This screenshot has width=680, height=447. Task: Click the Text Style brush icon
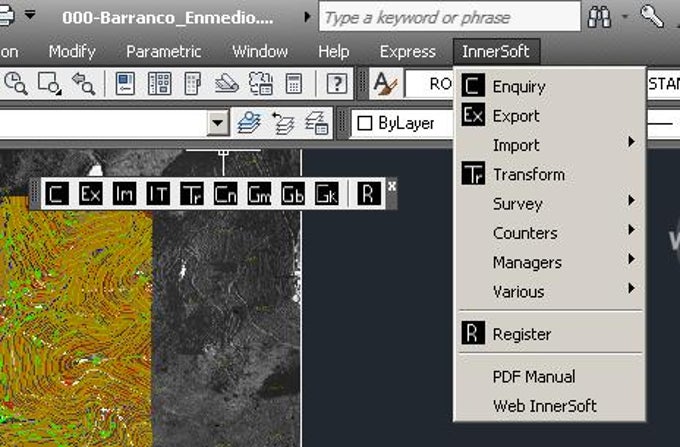386,83
